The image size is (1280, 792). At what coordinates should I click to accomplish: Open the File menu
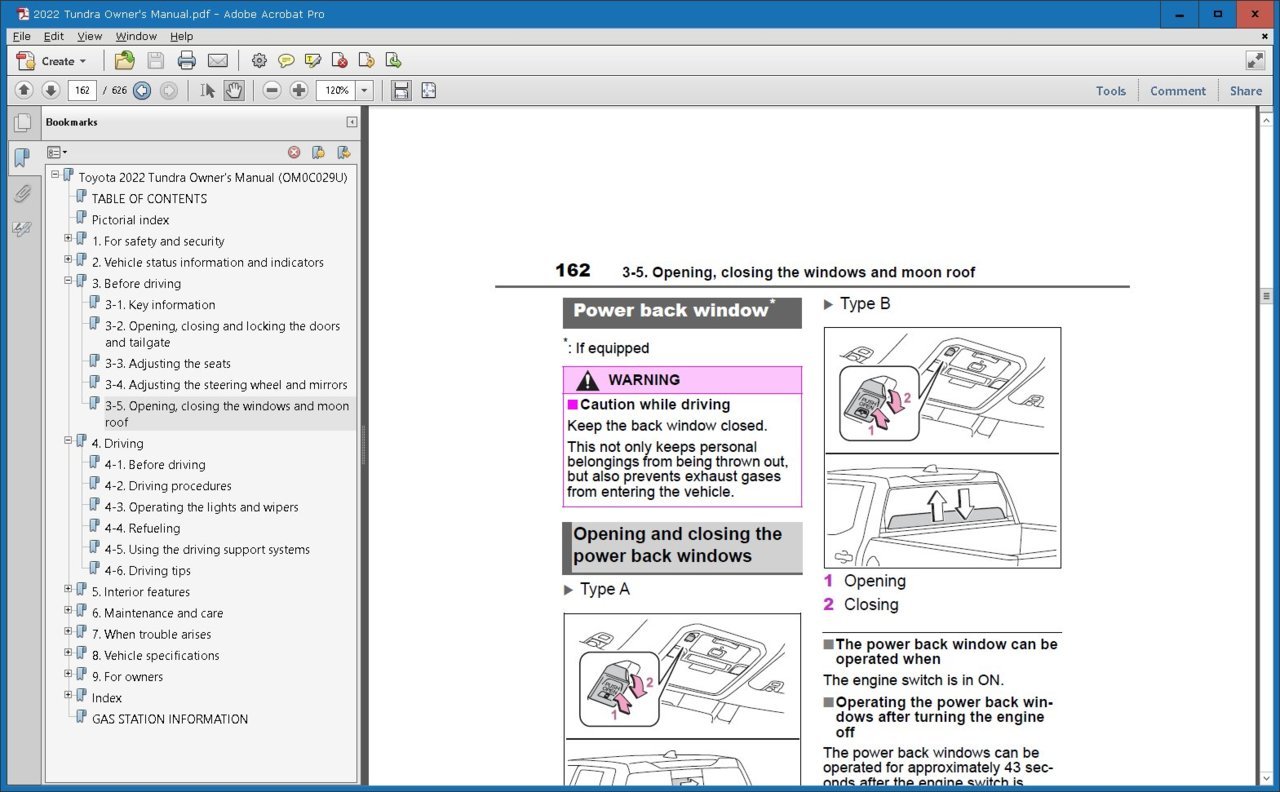pos(21,36)
